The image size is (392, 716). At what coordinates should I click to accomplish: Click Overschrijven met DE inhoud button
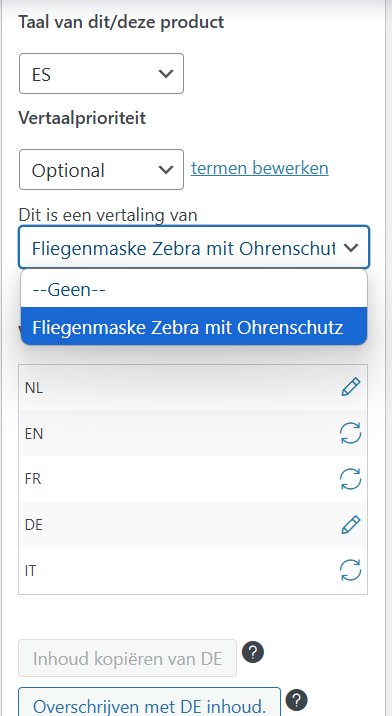(149, 703)
